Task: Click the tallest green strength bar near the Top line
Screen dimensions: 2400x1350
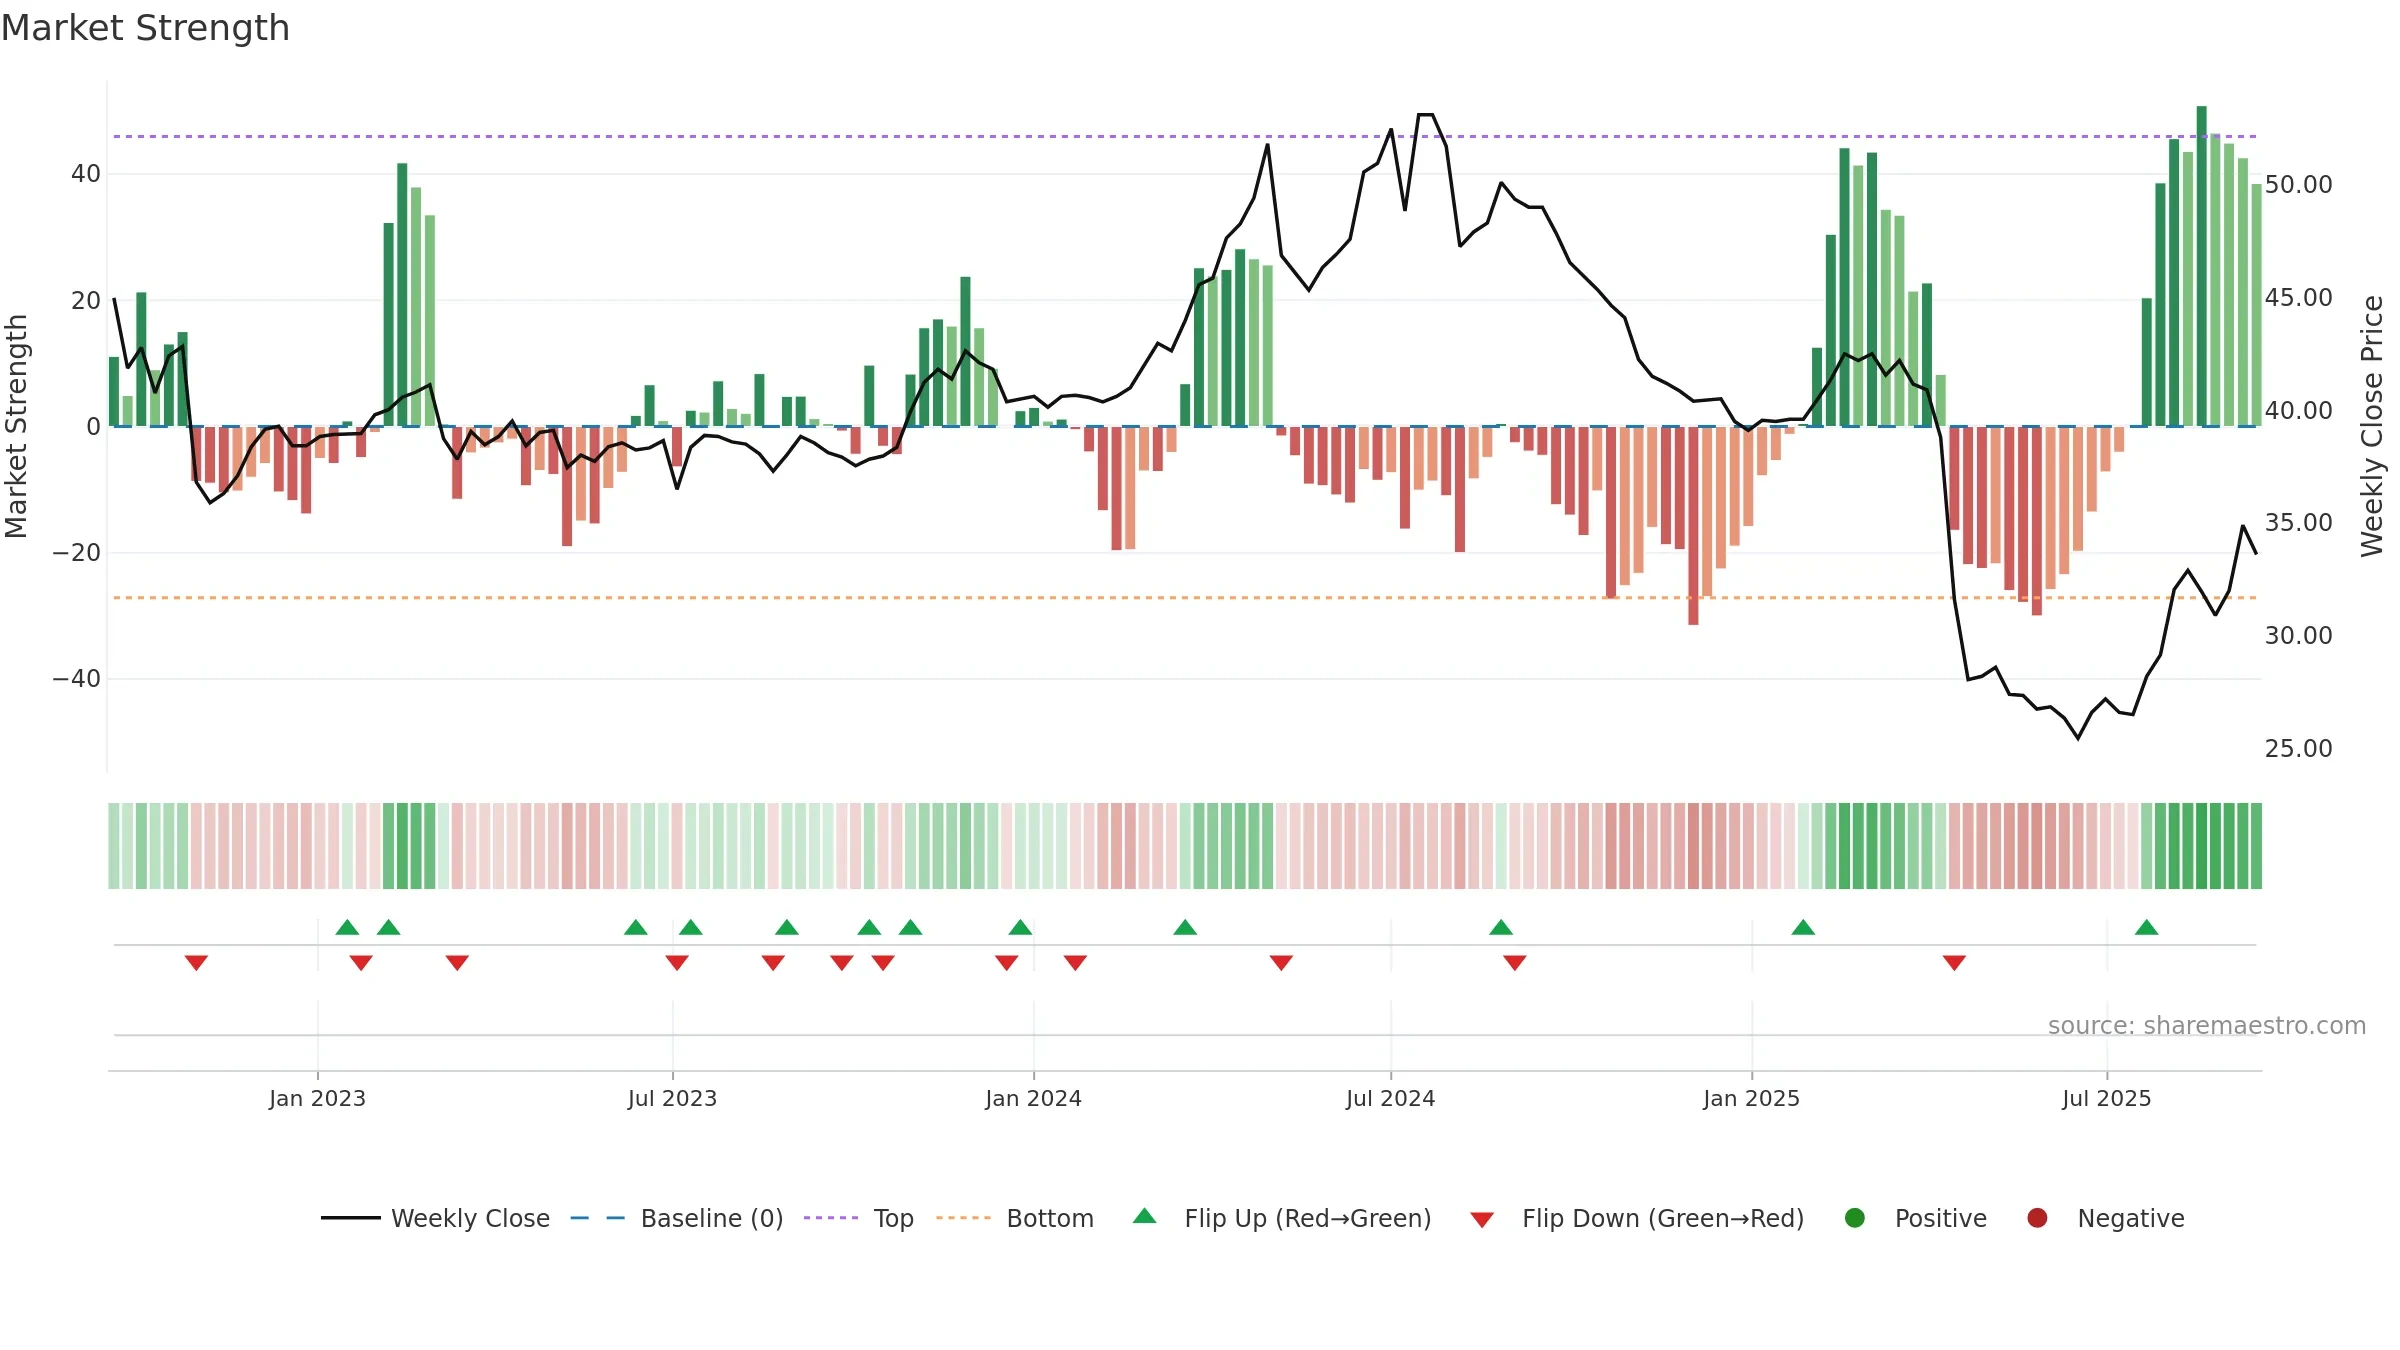Action: click(2201, 266)
